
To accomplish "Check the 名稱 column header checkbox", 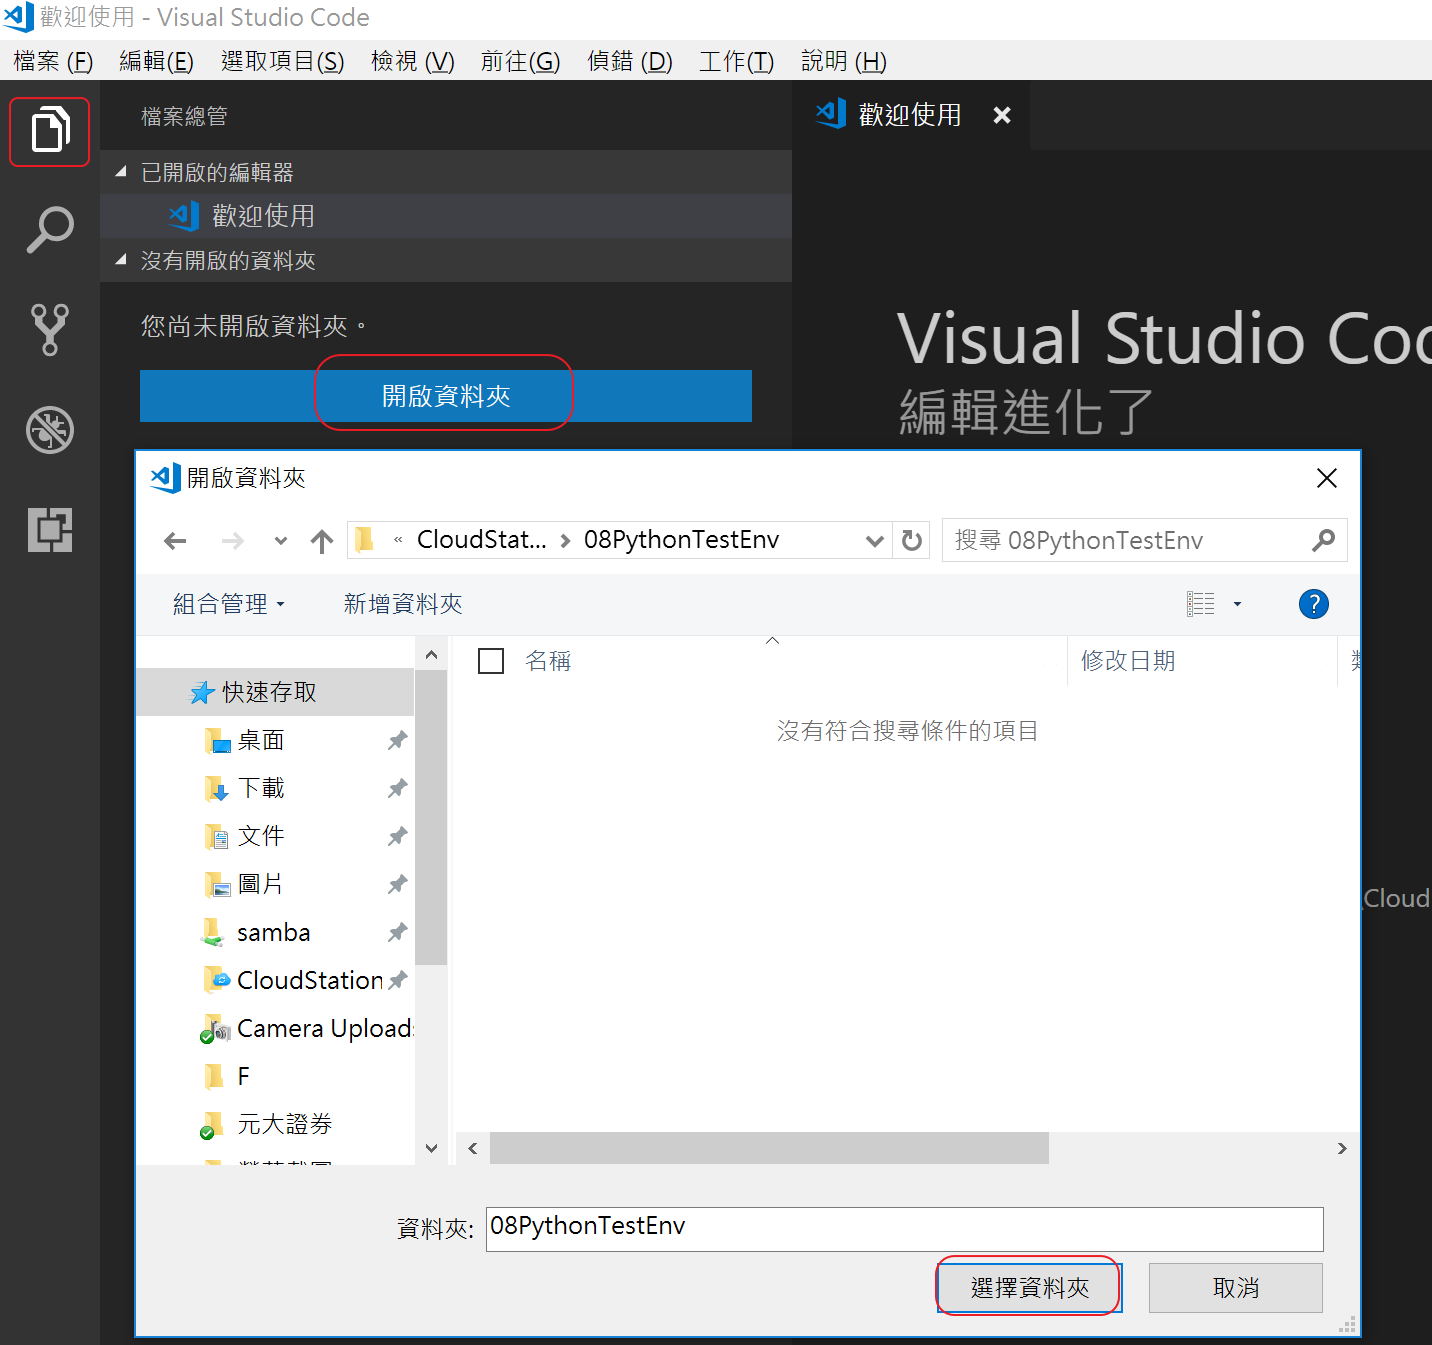I will coord(491,660).
